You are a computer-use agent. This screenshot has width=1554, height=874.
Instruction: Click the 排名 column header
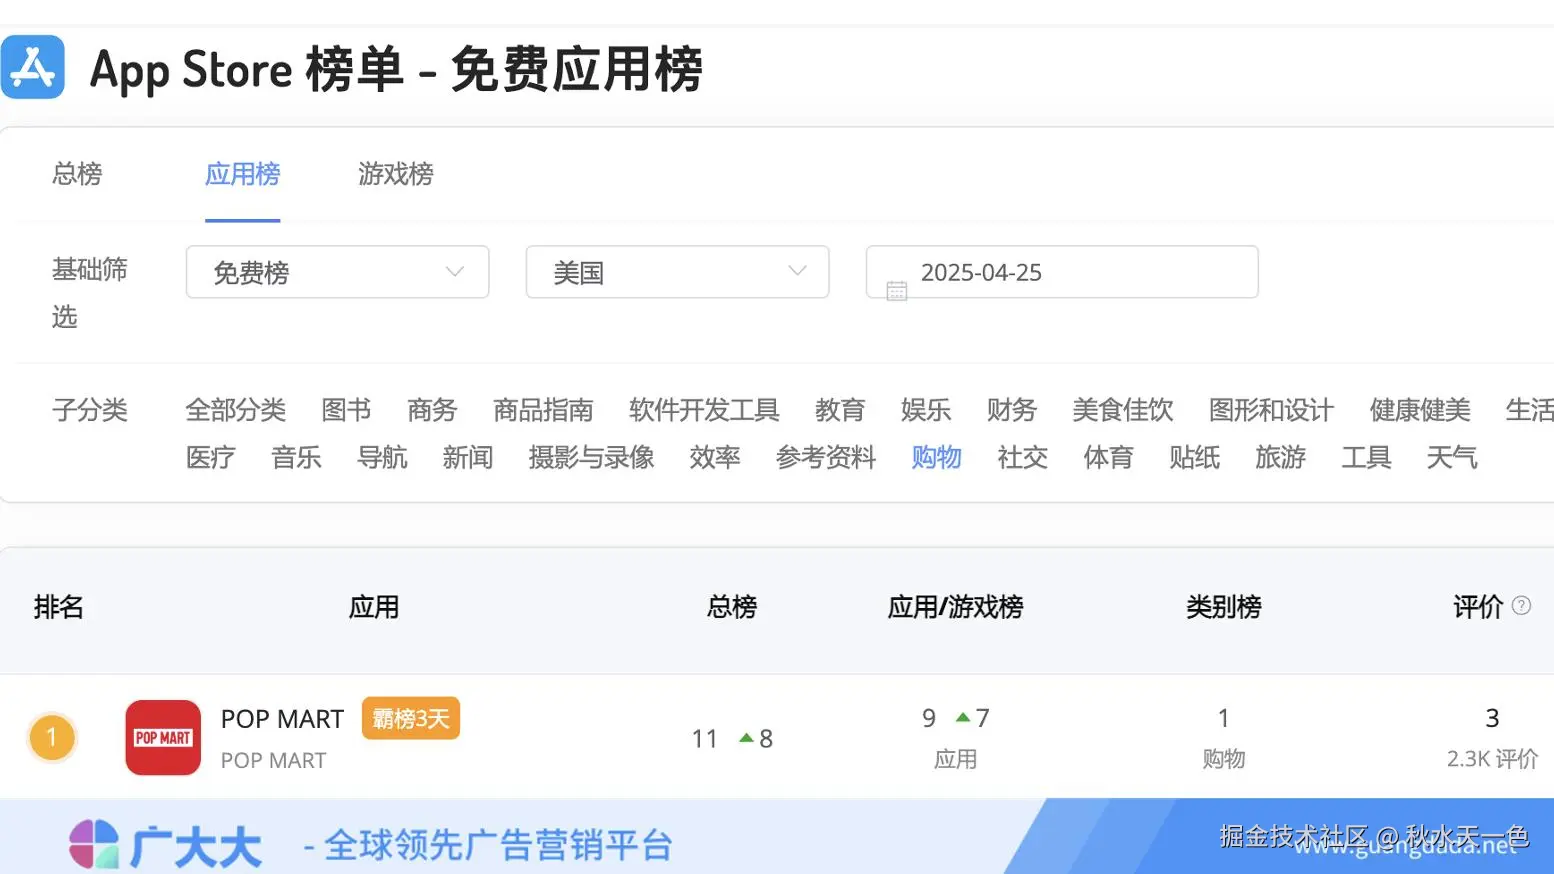click(x=59, y=607)
